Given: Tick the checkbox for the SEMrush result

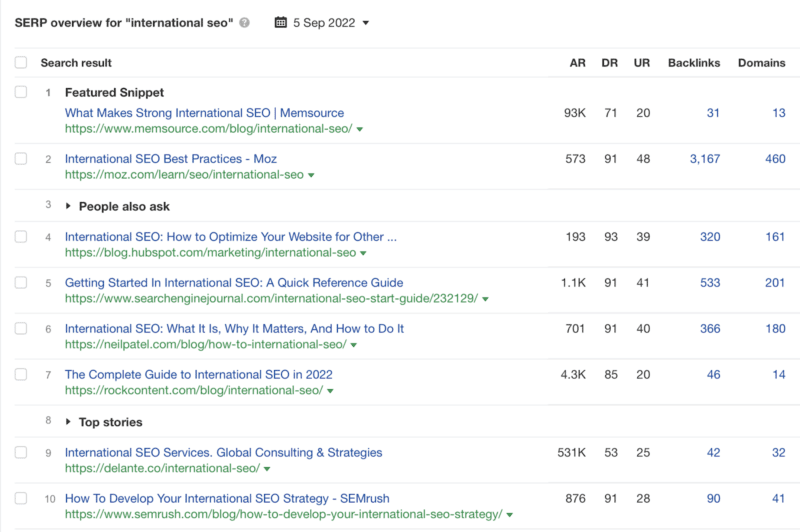Looking at the screenshot, I should point(21,498).
